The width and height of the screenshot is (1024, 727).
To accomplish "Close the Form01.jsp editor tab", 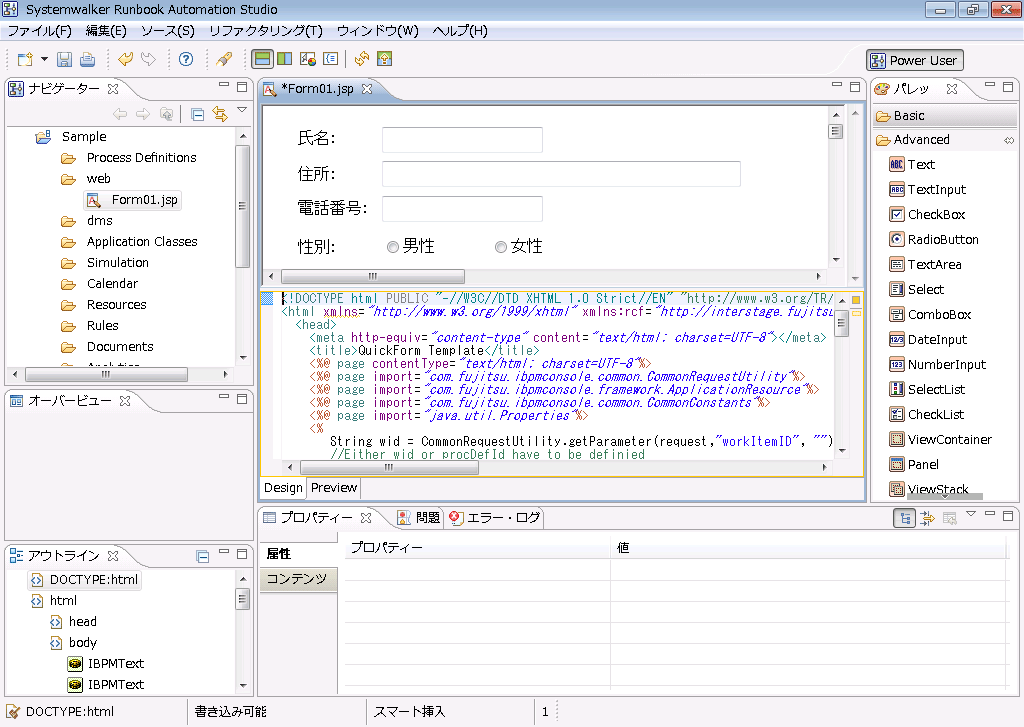I will pos(367,89).
